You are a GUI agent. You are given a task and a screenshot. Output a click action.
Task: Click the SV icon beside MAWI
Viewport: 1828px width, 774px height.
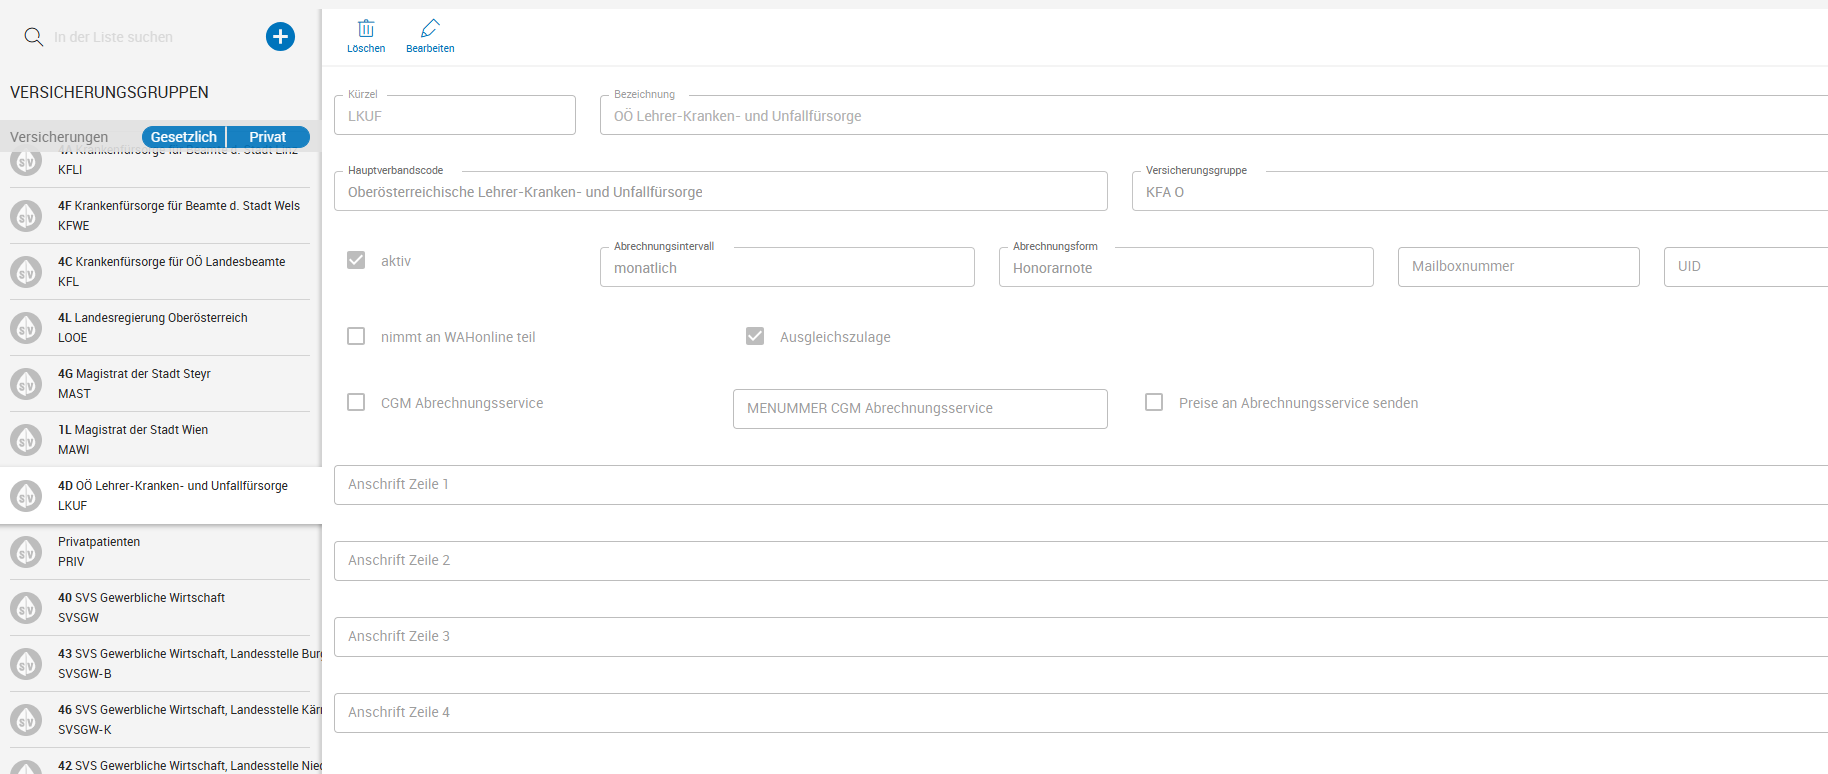tap(26, 439)
